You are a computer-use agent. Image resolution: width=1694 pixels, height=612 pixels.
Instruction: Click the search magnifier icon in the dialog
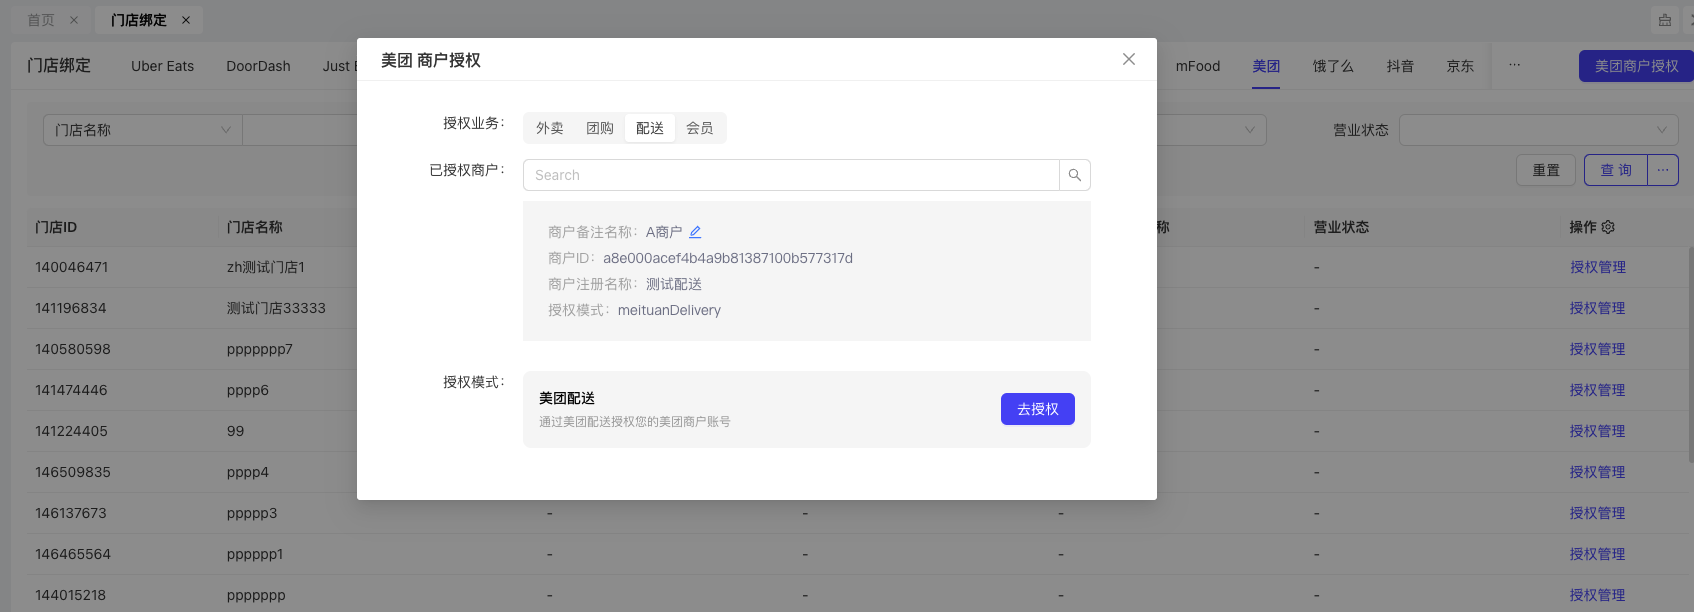(1075, 175)
